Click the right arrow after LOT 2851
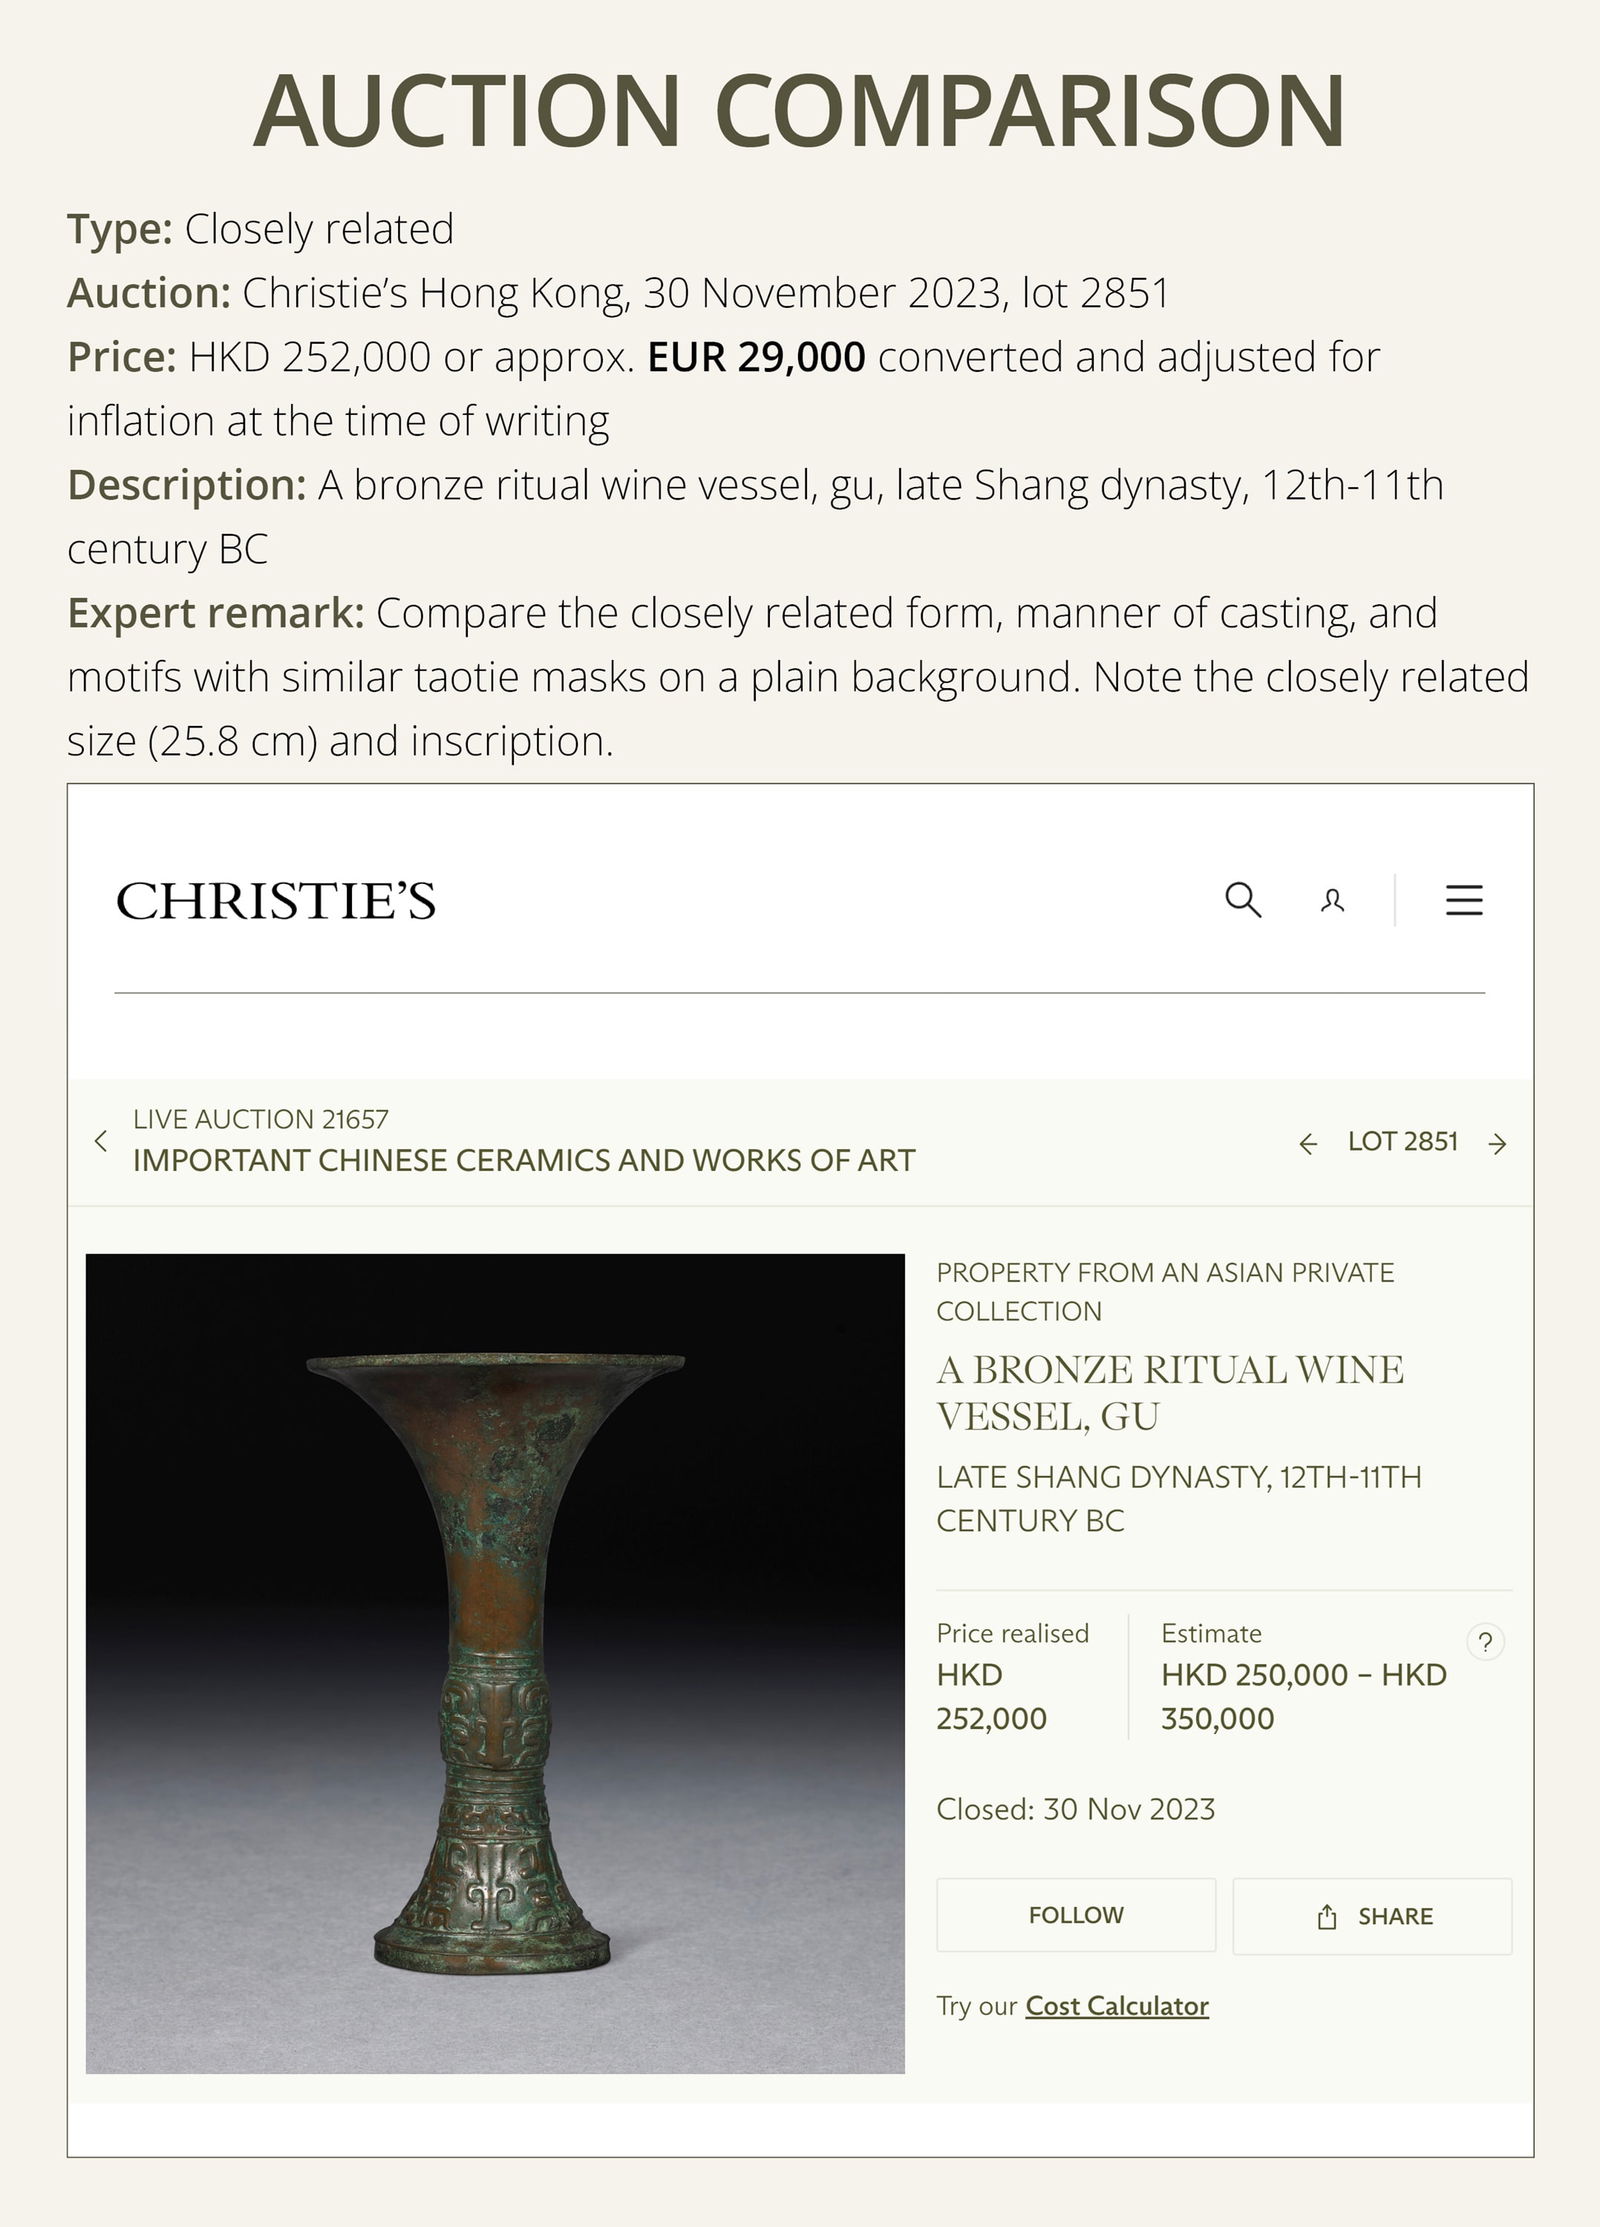The width and height of the screenshot is (1600, 2227). pos(1497,1141)
